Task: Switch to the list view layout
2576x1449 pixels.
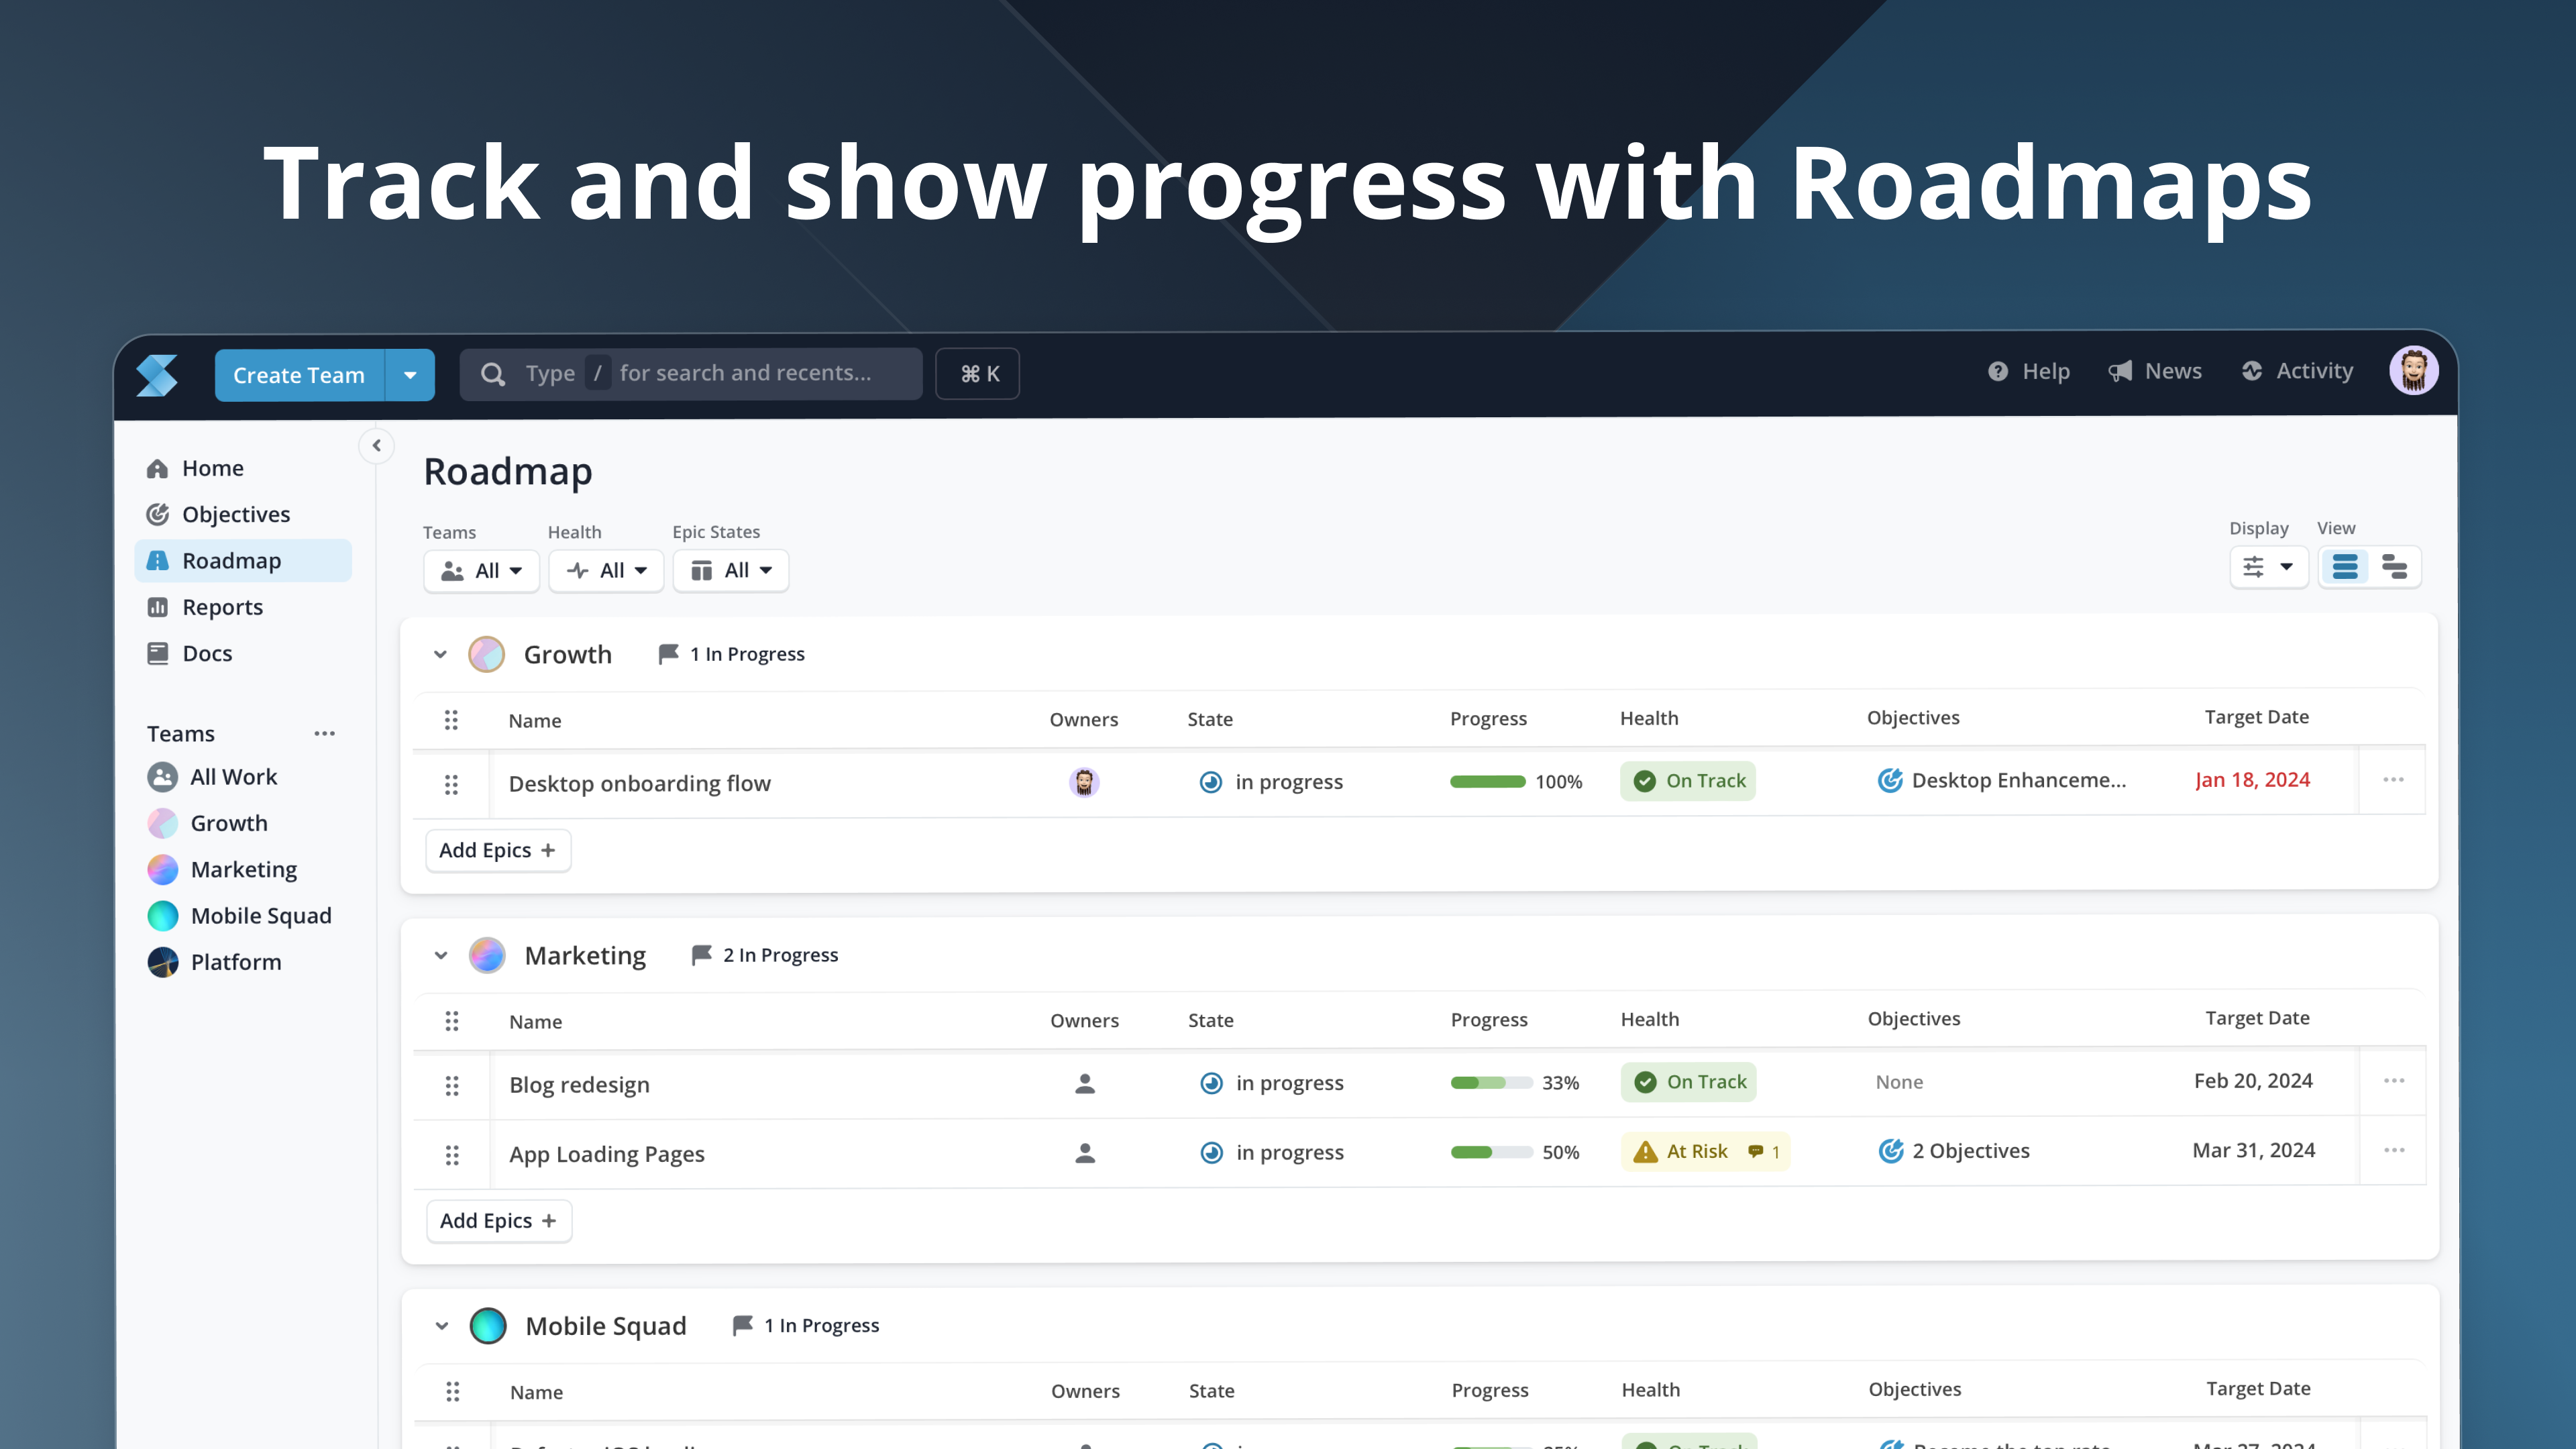Action: click(2345, 567)
